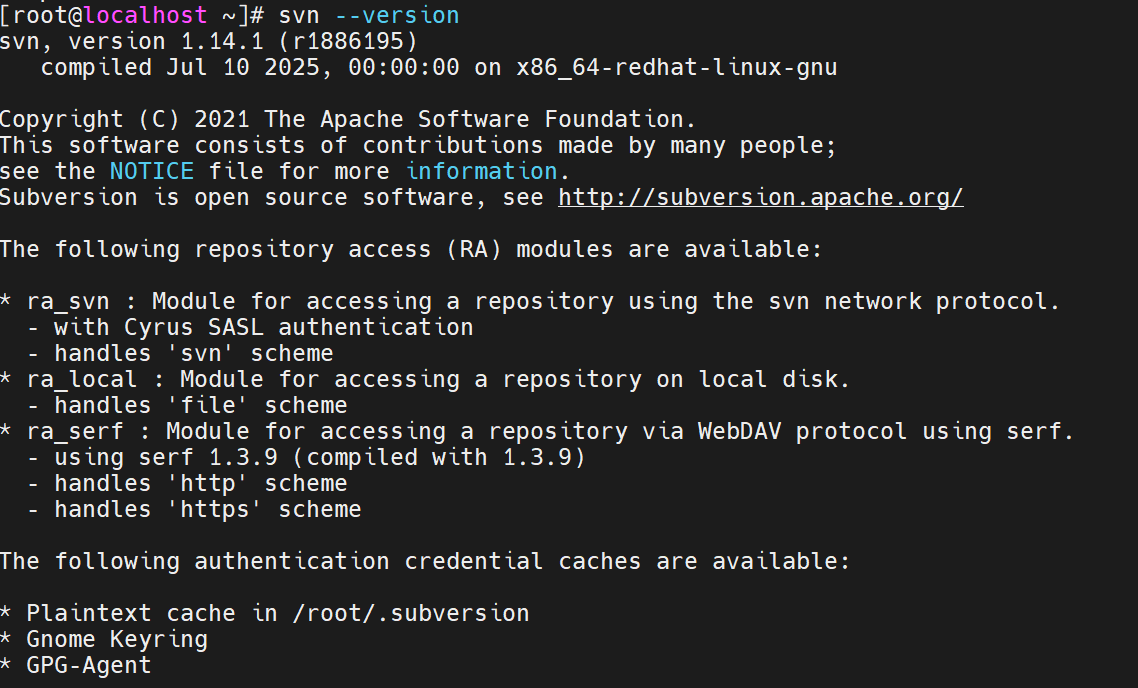The image size is (1138, 688).
Task: Click the 'Gnome Keyring' line
Action: pyautogui.click(x=104, y=639)
